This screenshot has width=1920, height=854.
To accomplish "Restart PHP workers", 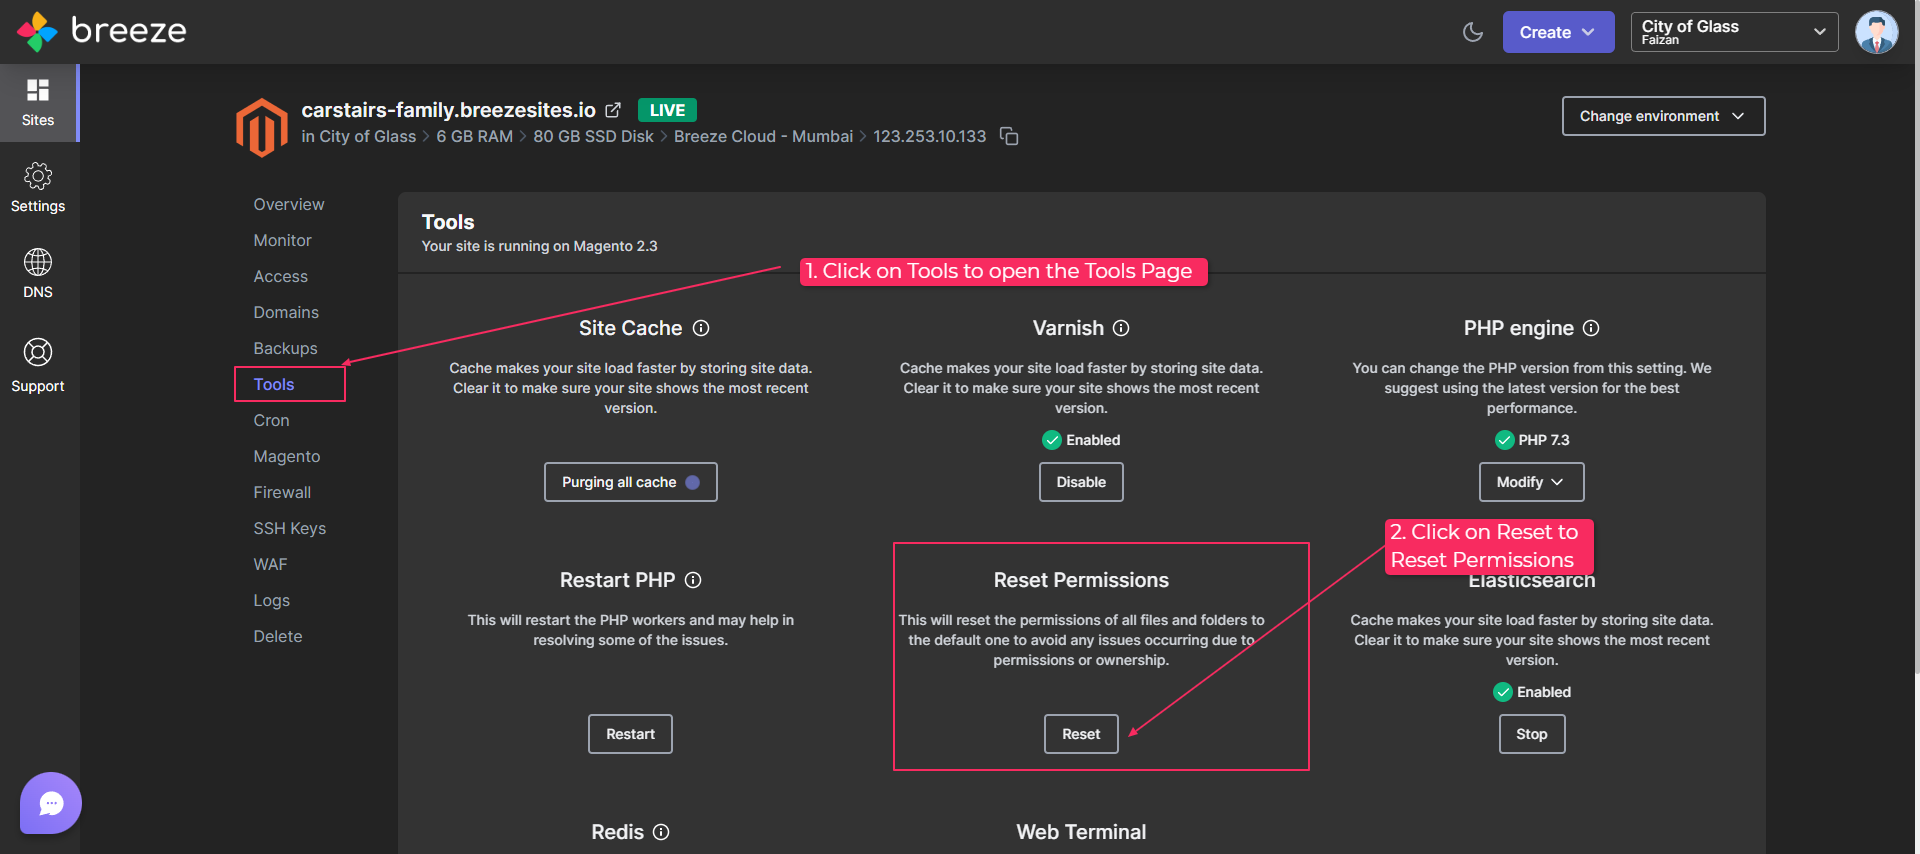I will coord(630,734).
